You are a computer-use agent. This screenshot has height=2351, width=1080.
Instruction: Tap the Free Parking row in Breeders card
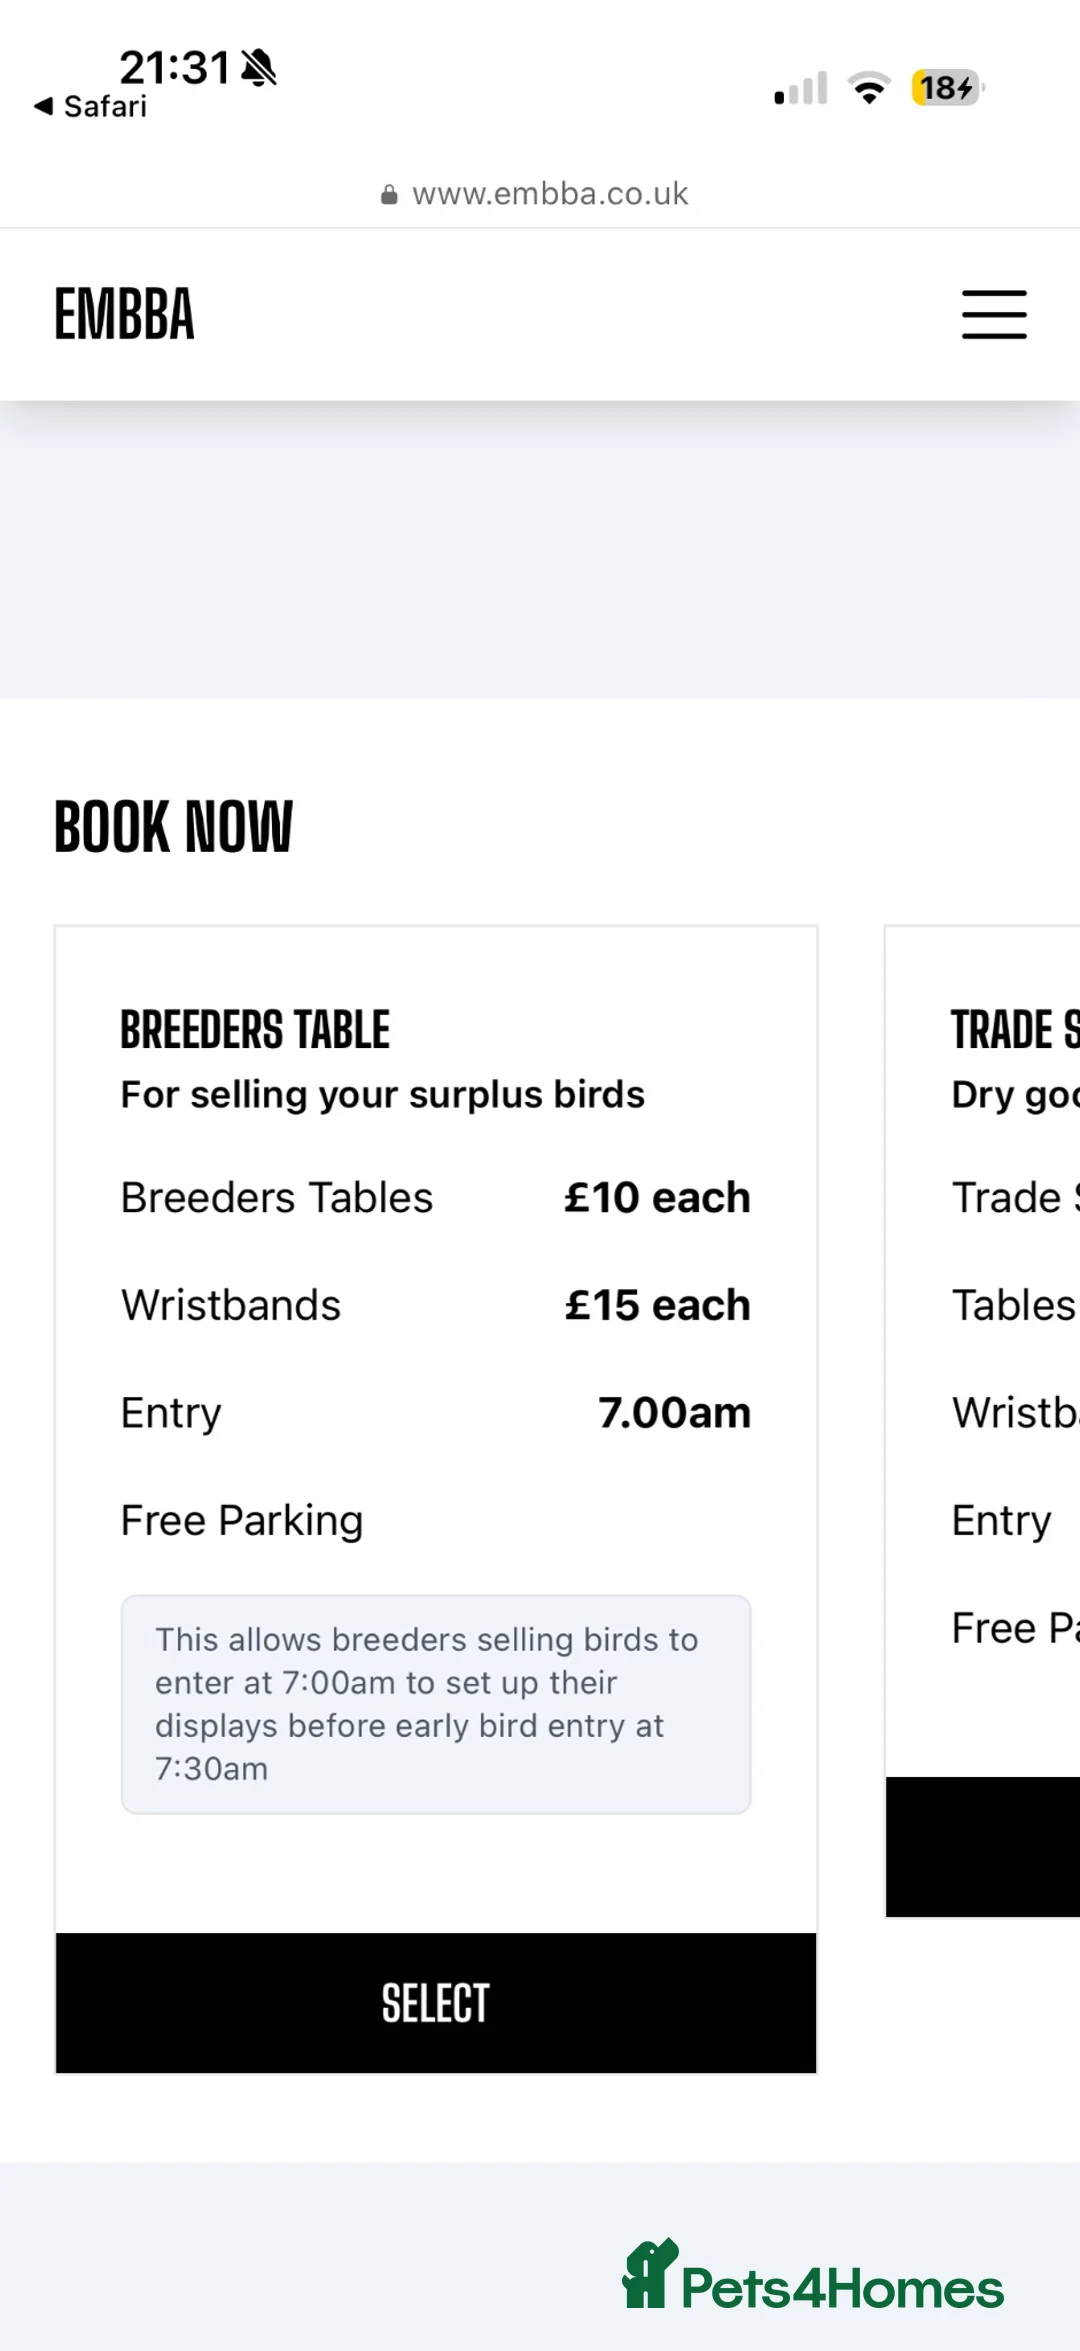tap(242, 1521)
